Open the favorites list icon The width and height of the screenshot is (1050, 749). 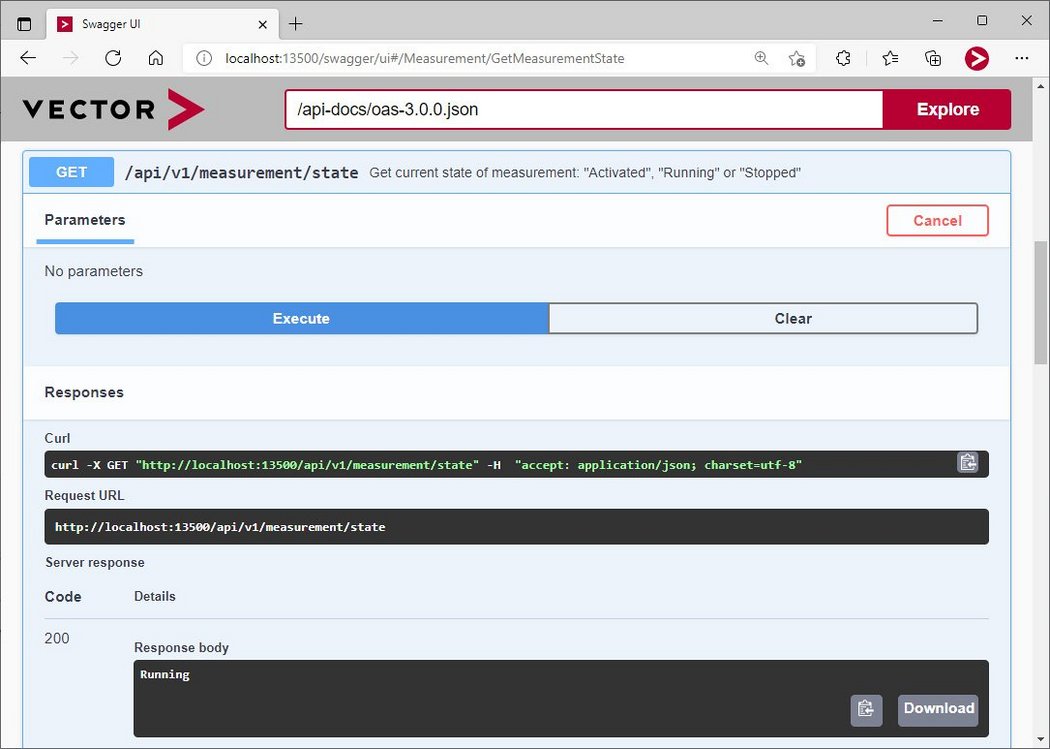coord(890,58)
